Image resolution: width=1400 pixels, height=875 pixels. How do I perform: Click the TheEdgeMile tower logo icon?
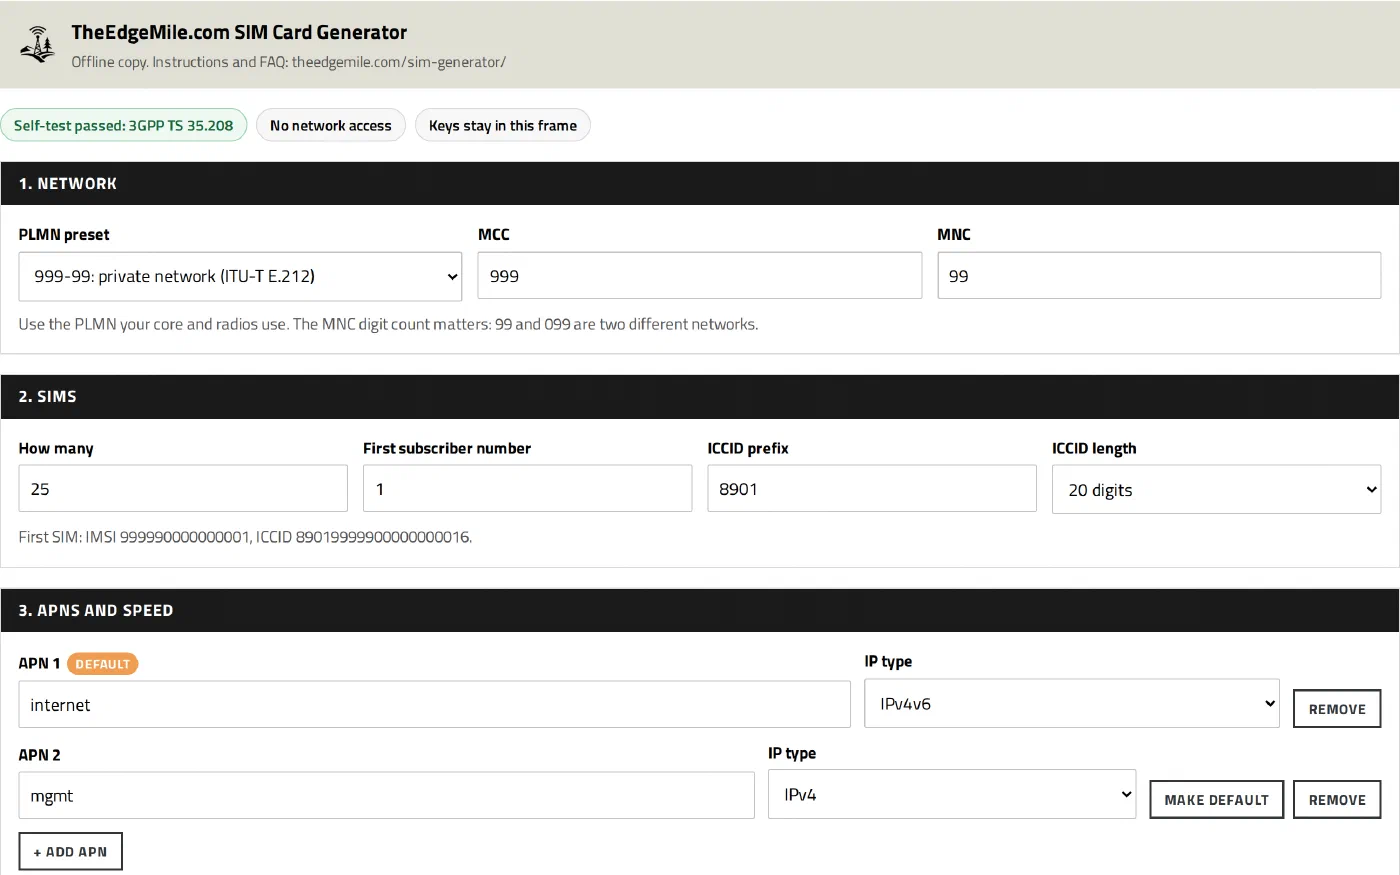[x=38, y=45]
